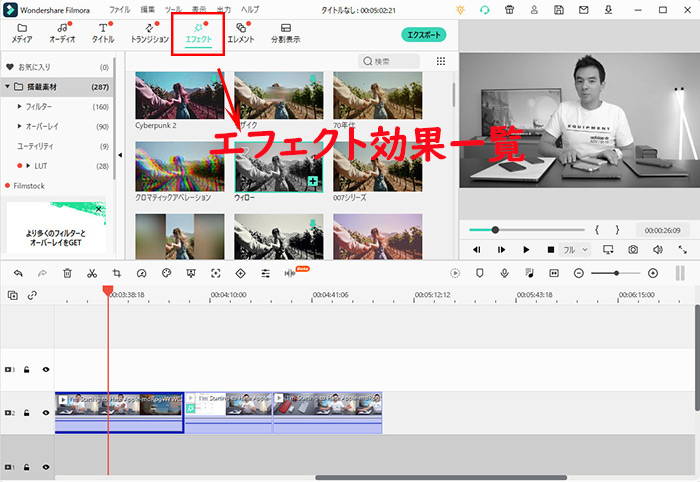Image resolution: width=700 pixels, height=482 pixels.
Task: Open the 分割表示 split screen tab
Action: click(x=286, y=33)
